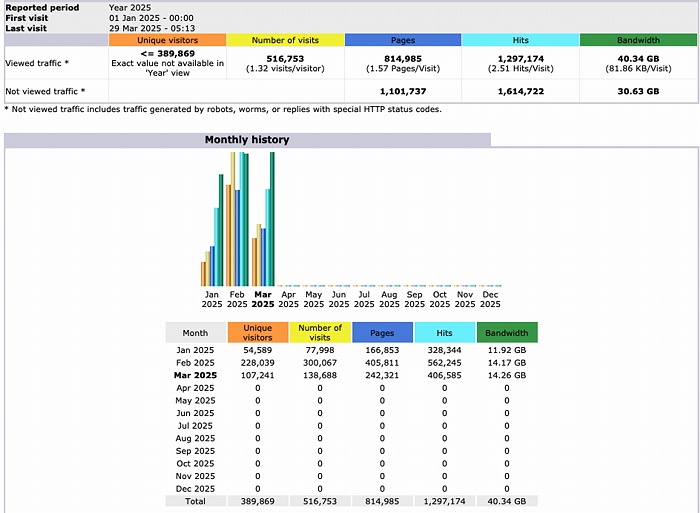Click the green Bandwidth header in summary table

pyautogui.click(x=637, y=40)
